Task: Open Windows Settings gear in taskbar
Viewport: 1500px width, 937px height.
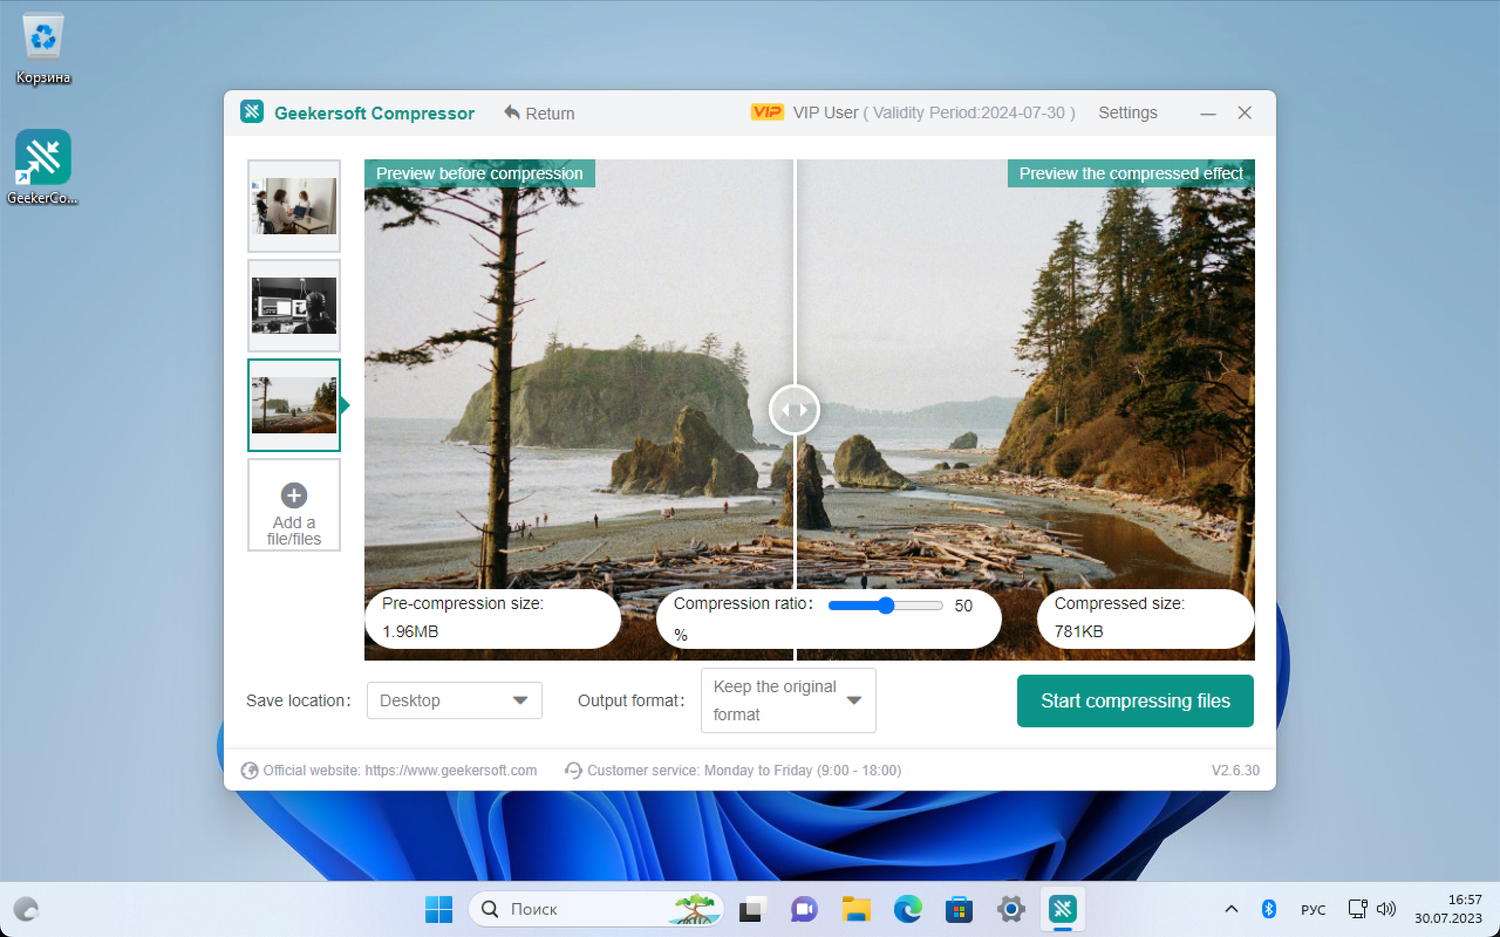Action: point(1011,909)
